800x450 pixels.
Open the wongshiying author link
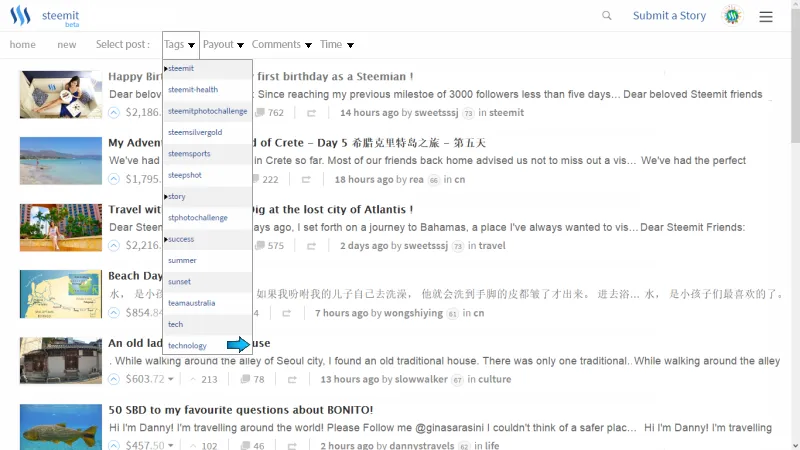[413, 313]
